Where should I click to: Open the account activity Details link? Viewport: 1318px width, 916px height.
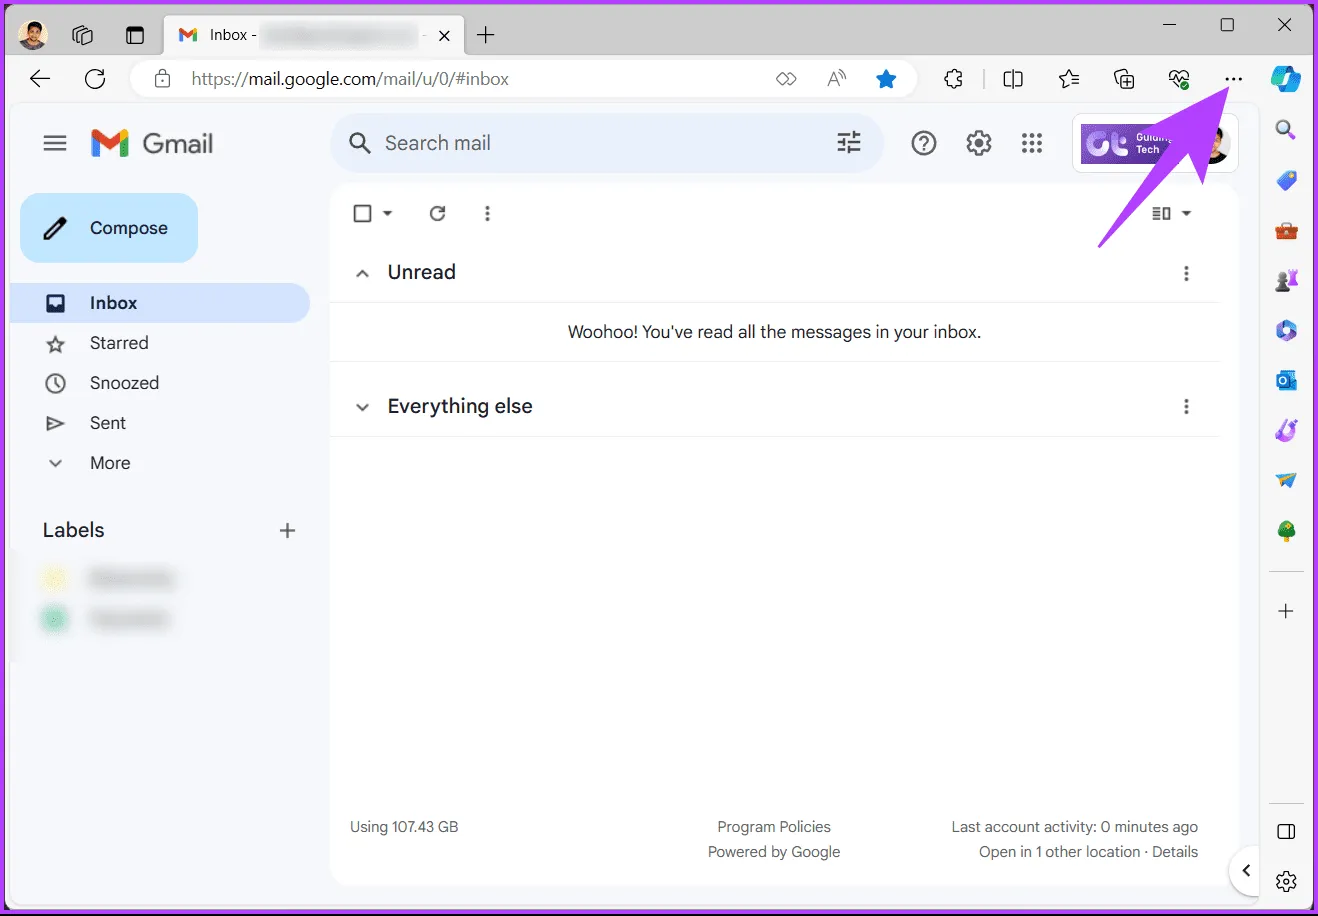point(1174,852)
